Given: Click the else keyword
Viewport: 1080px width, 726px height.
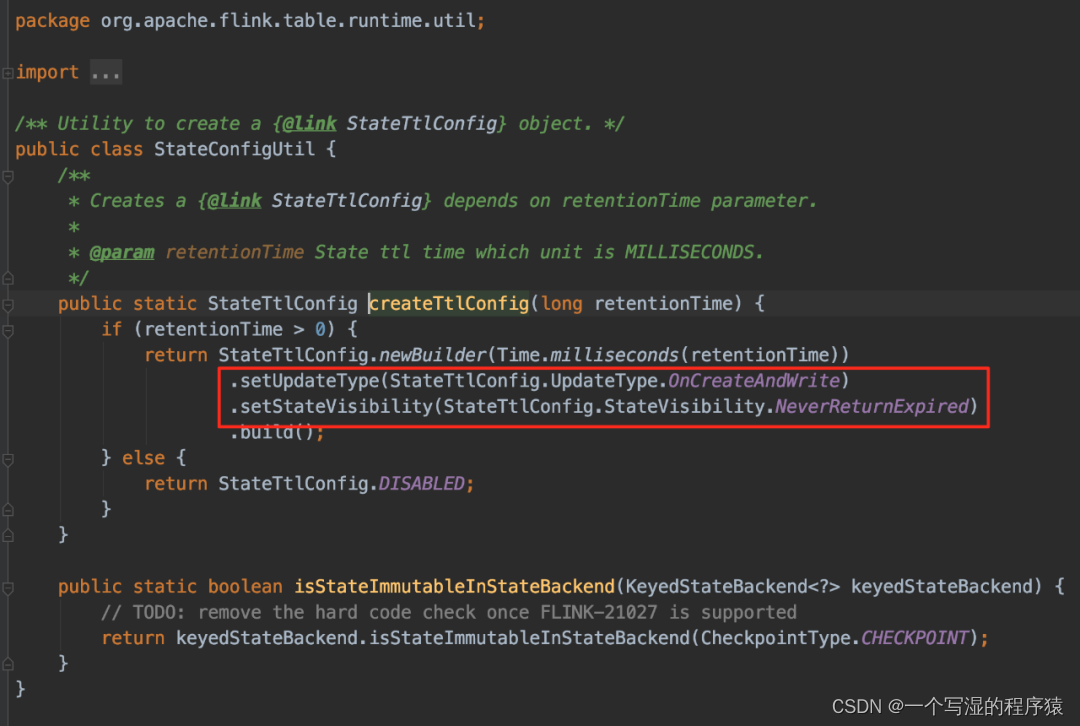Looking at the screenshot, I should coord(143,458).
